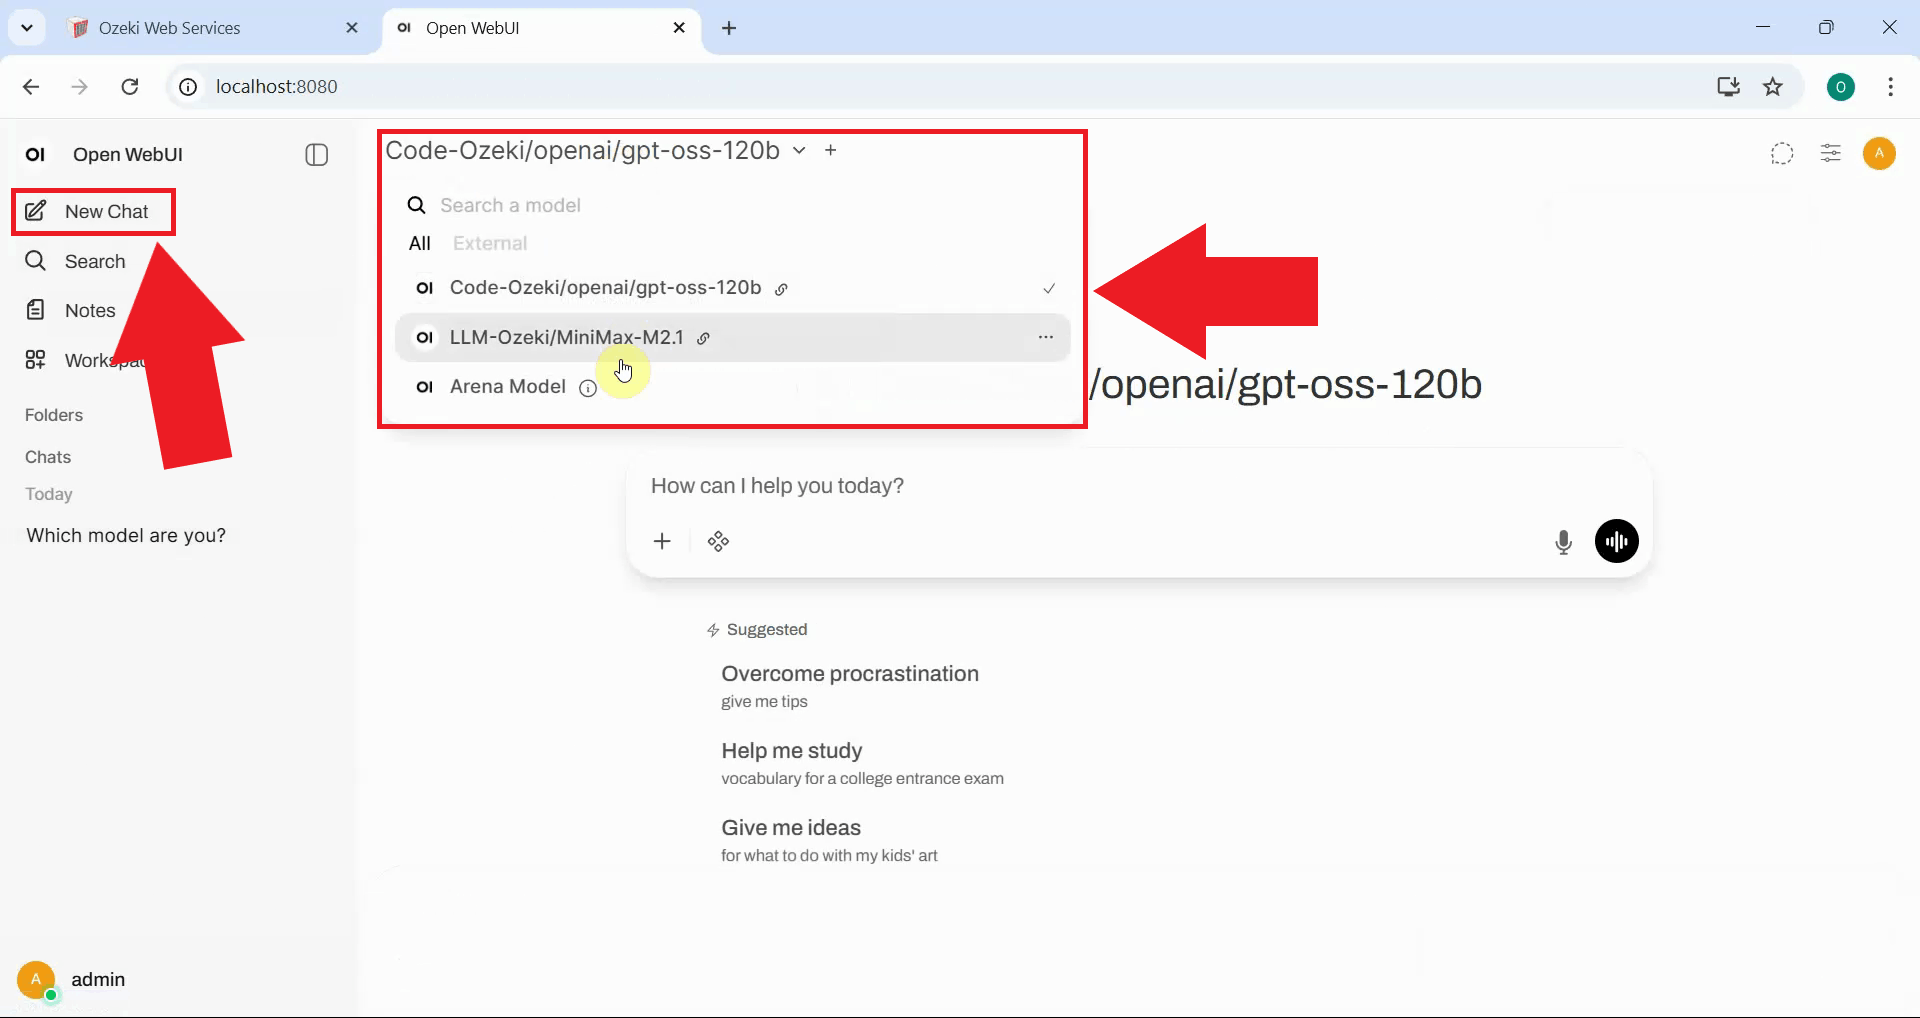This screenshot has width=1920, height=1018.
Task: Install app icon in address bar
Action: click(1728, 87)
